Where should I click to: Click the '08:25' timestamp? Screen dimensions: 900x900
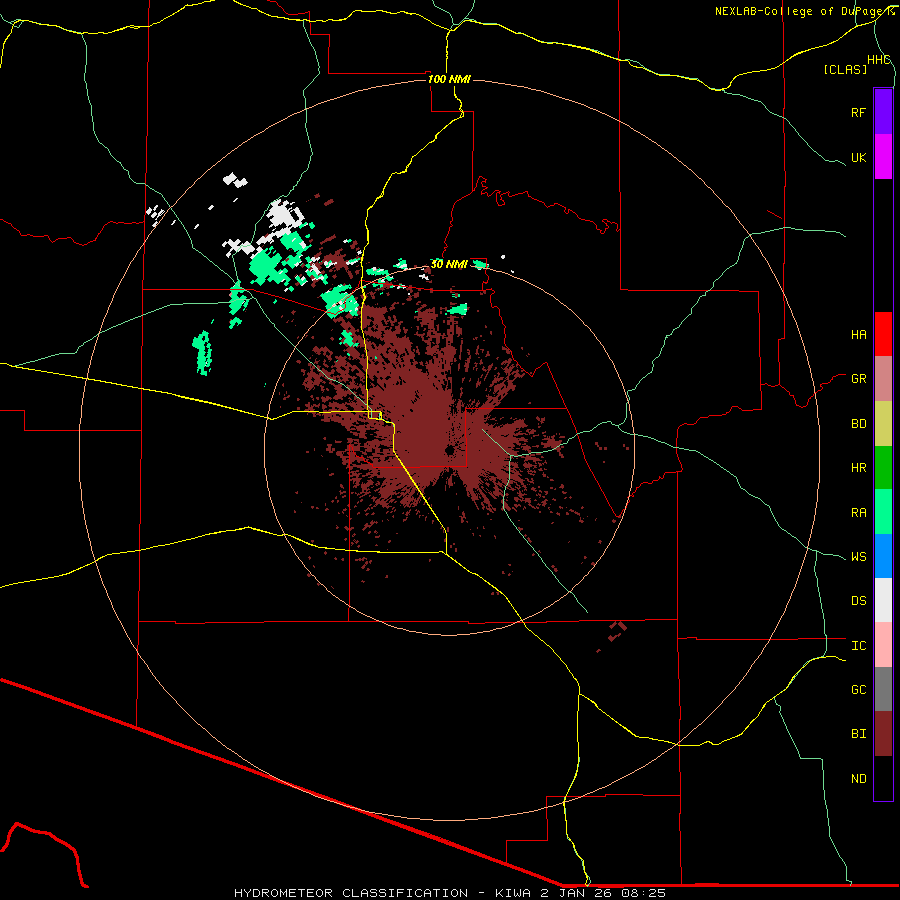[643, 893]
